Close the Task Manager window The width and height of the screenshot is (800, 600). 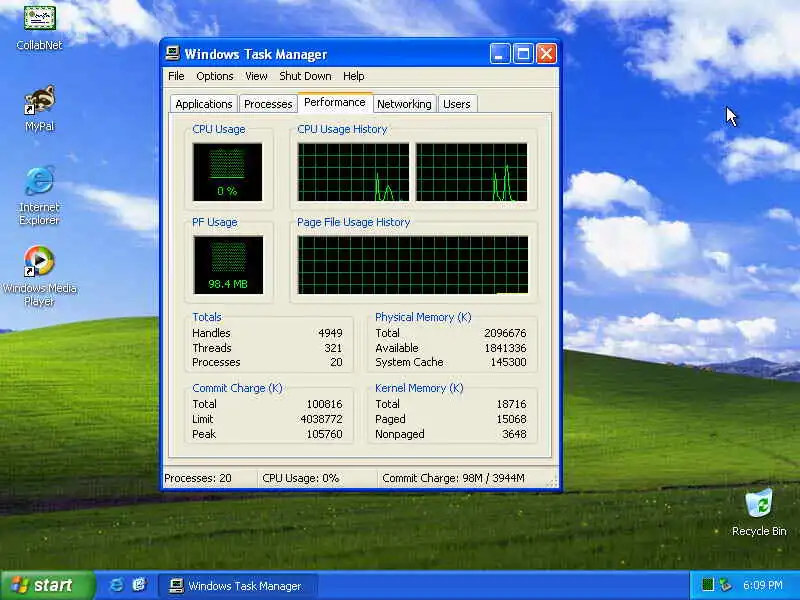coord(546,54)
